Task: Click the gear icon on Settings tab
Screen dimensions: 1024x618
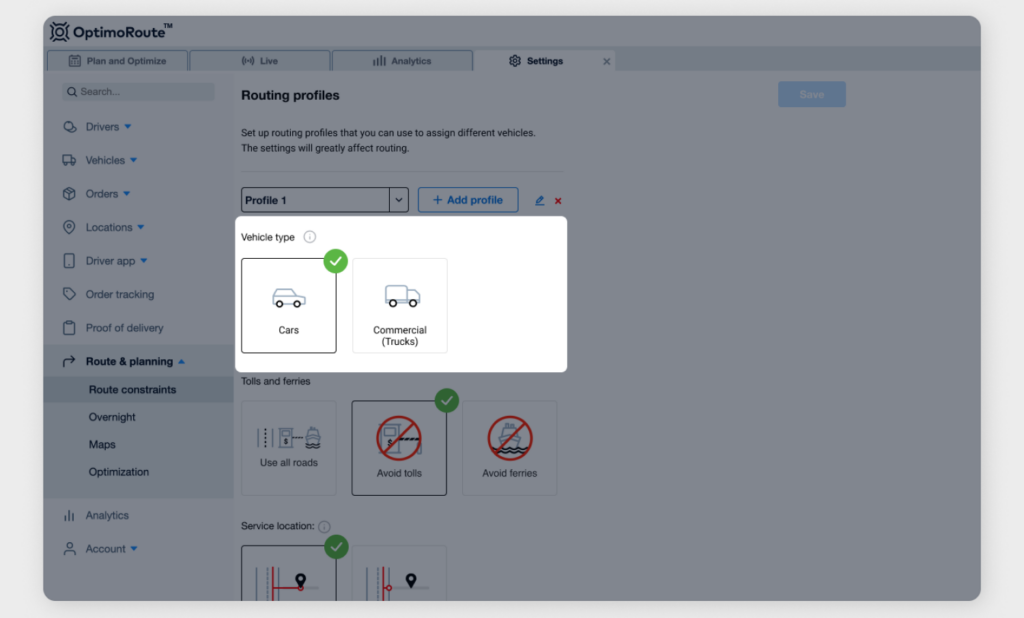Action: [x=515, y=61]
